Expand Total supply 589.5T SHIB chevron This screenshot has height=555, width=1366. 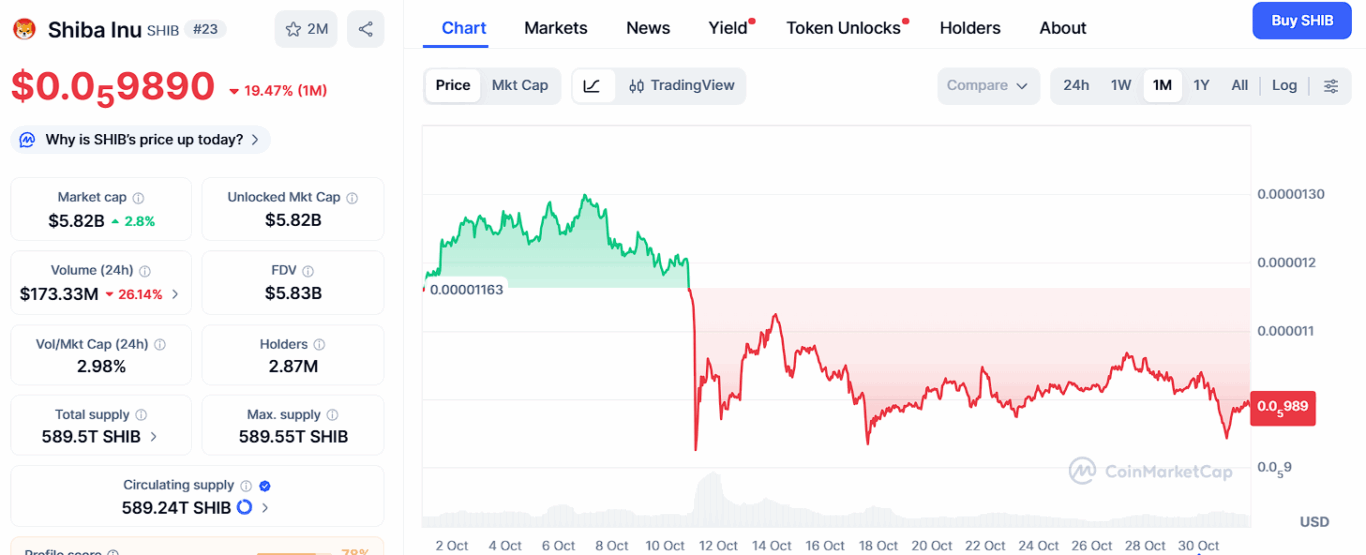coord(153,437)
